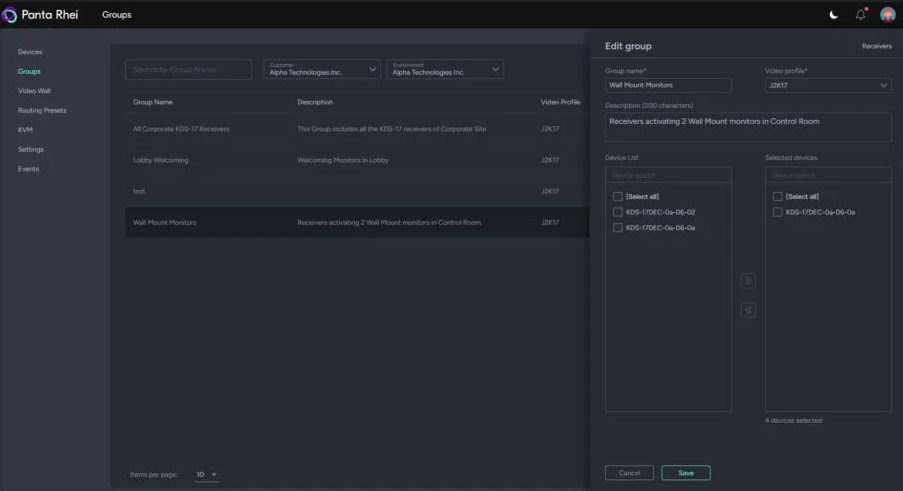Go to Video Wall in sidebar

point(34,91)
